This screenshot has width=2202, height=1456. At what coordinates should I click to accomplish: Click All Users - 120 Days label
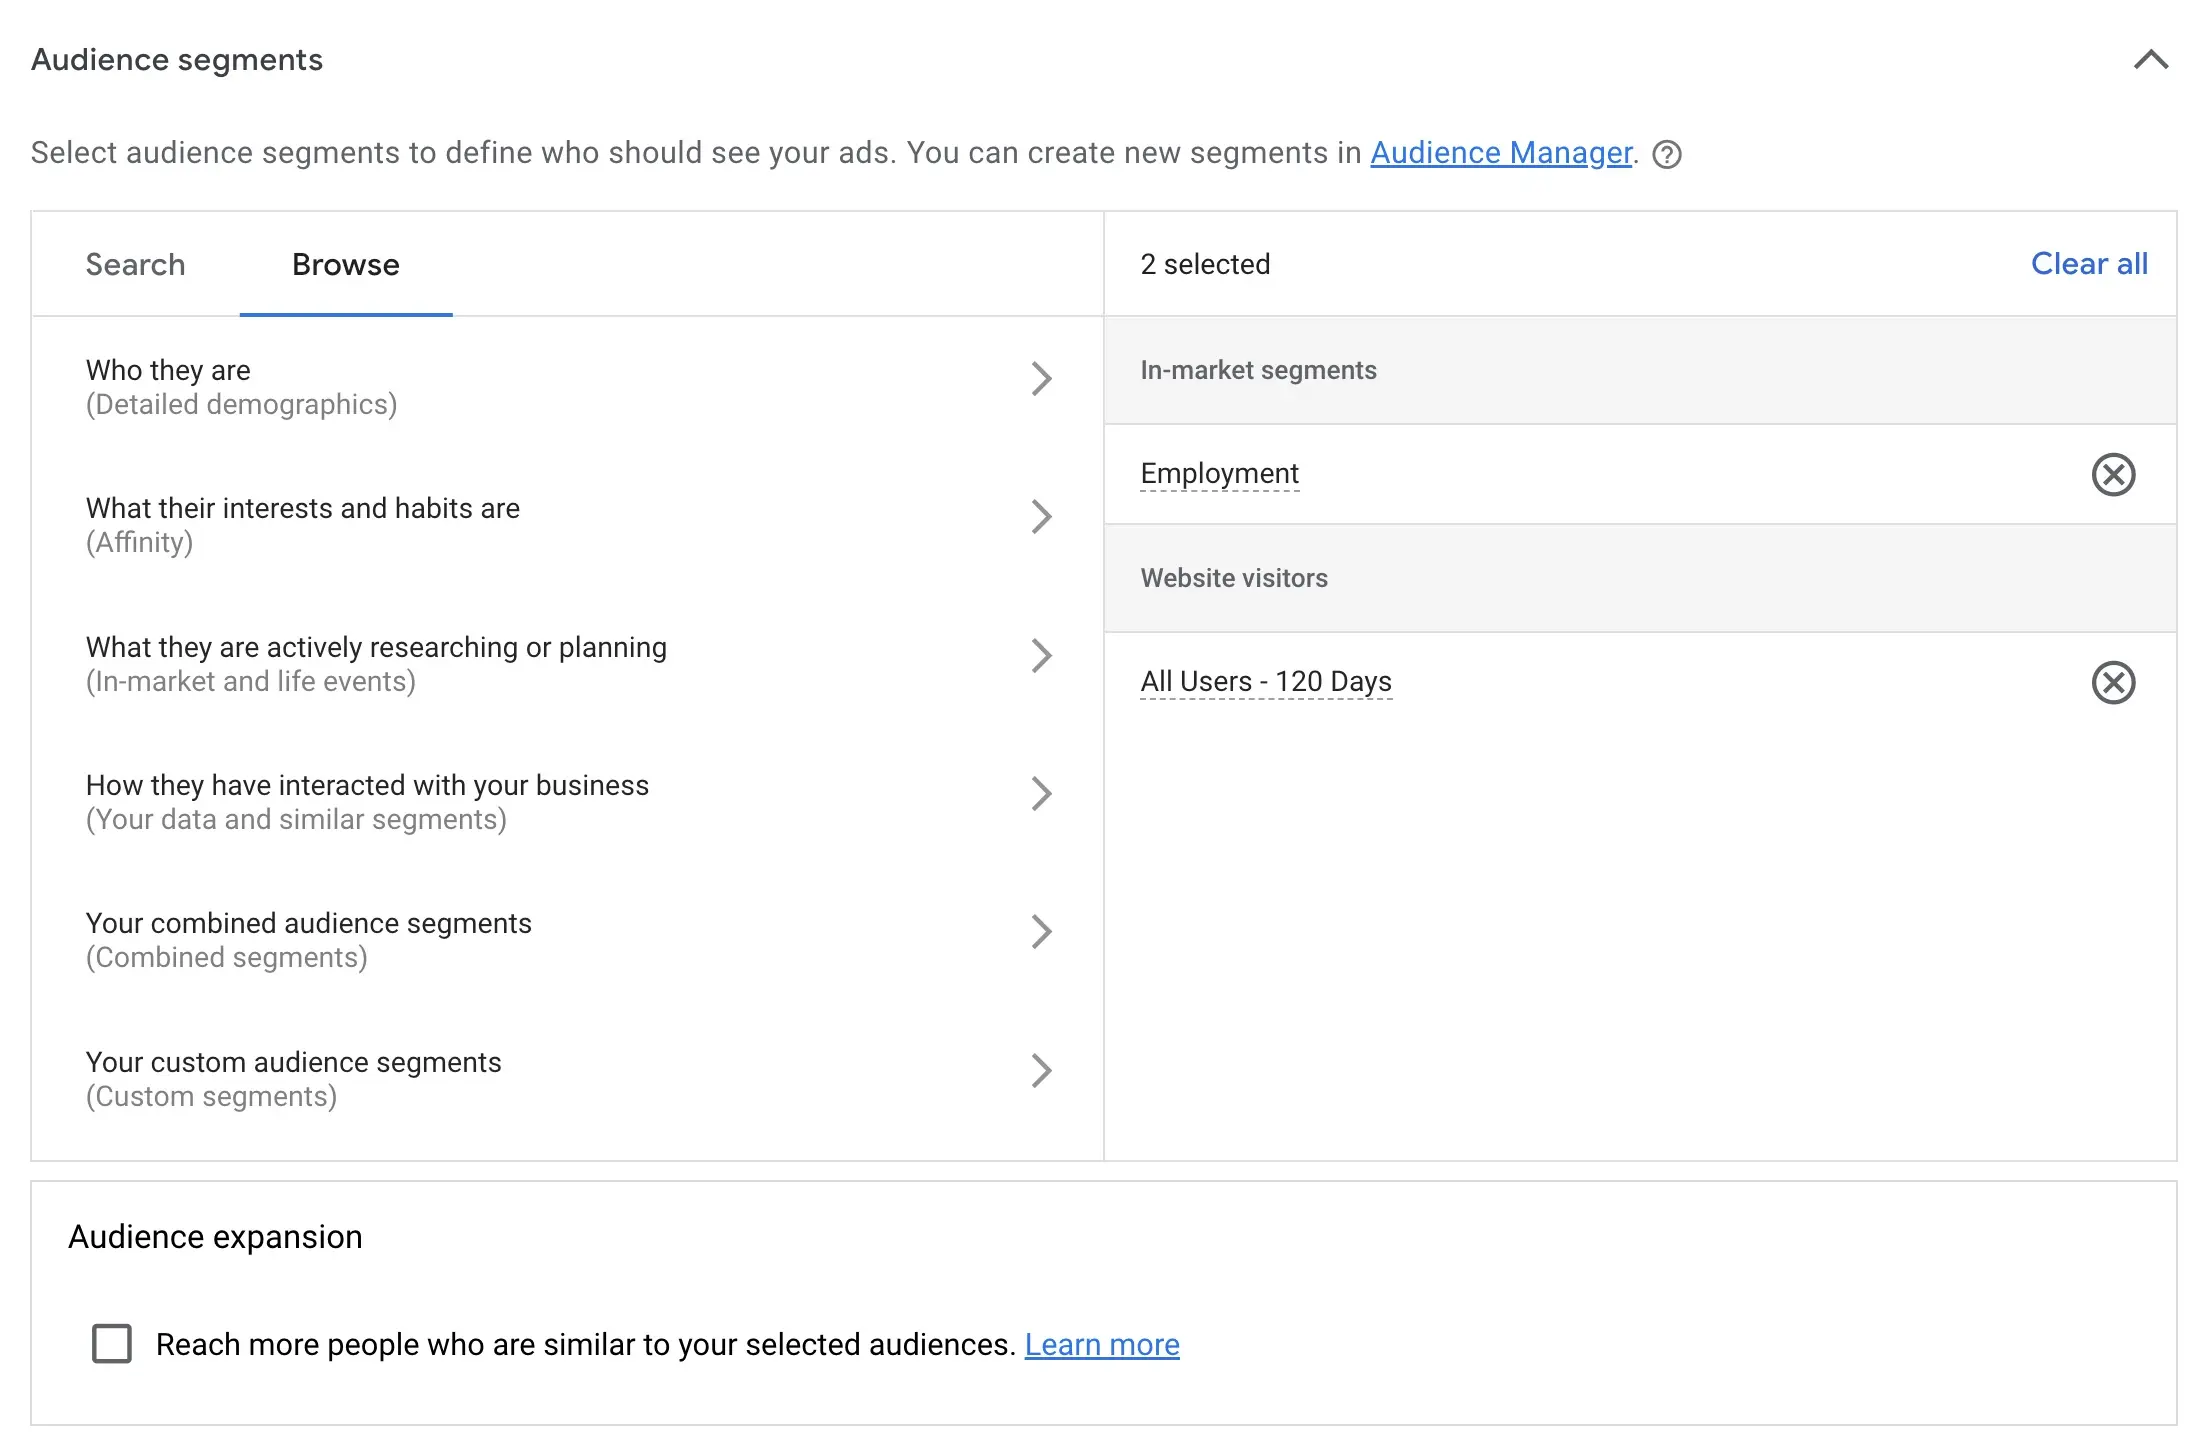[1266, 681]
